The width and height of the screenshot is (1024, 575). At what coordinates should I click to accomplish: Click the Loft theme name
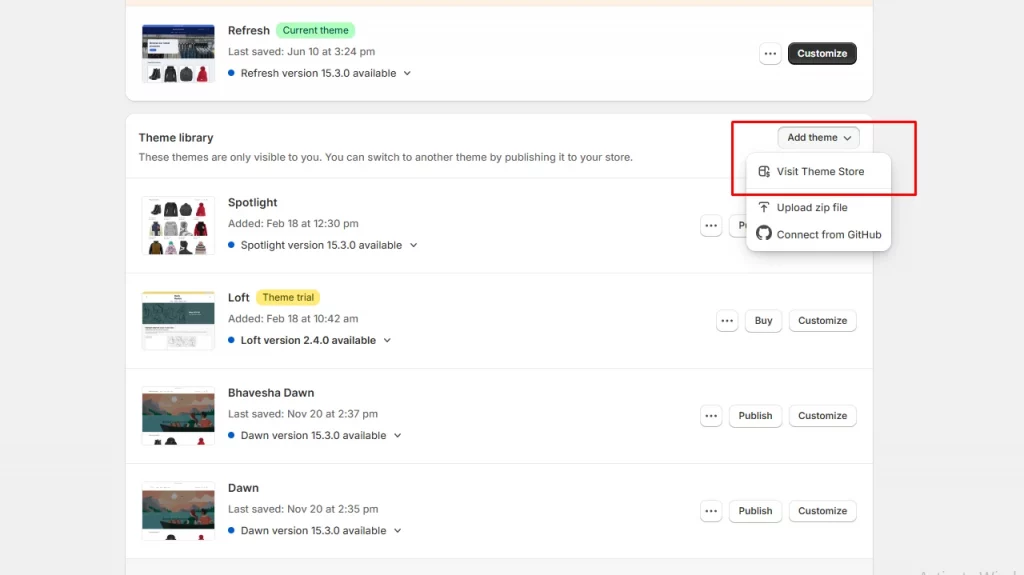tap(238, 297)
